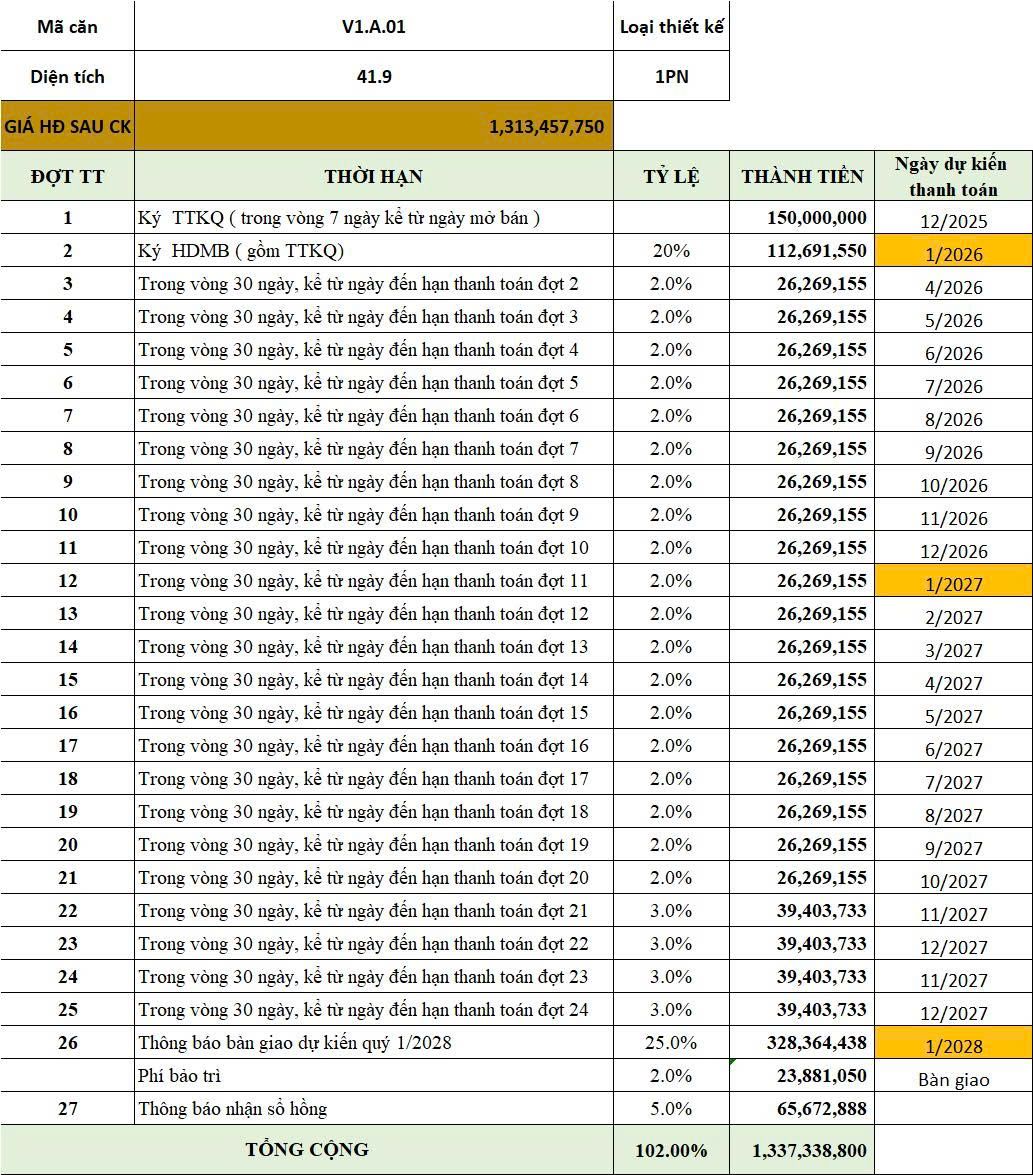Click the Ngày dự kiến thanh toán header
This screenshot has height=1175, width=1033.
953,177
